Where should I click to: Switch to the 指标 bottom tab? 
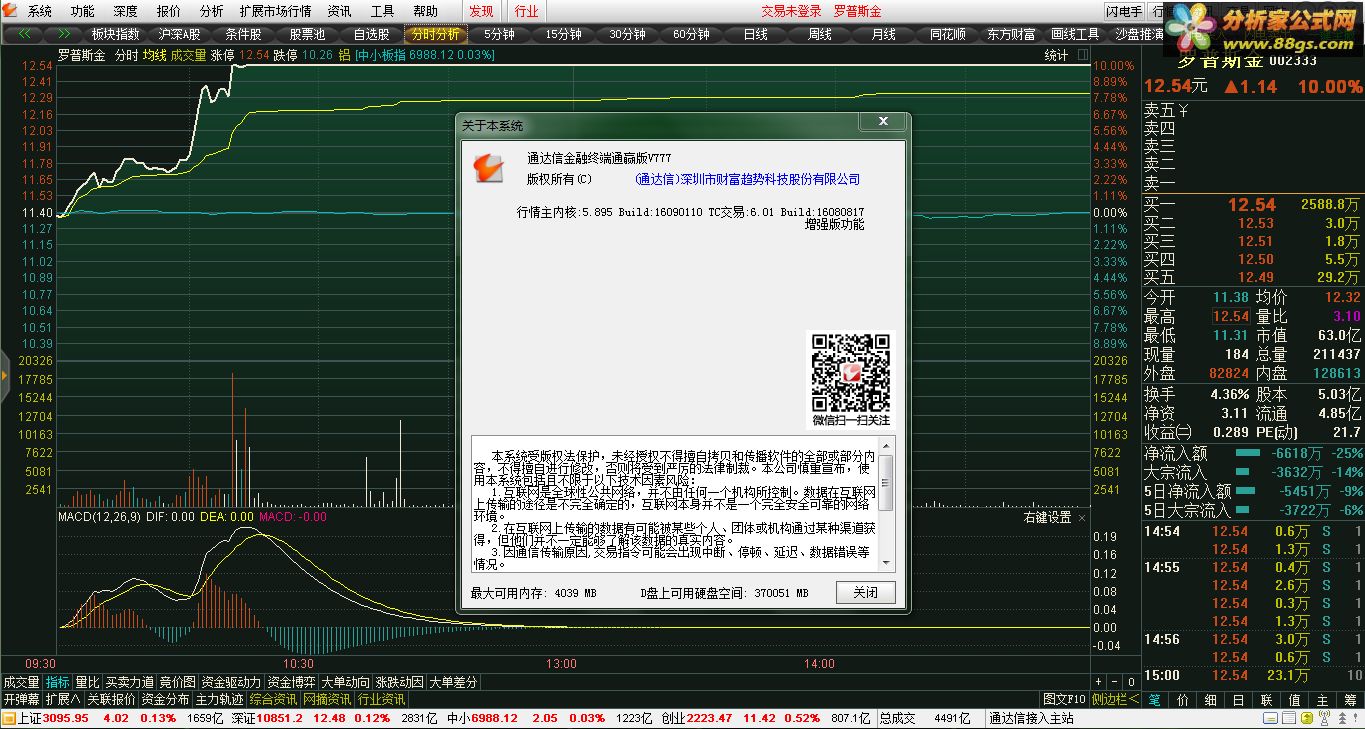[58, 682]
